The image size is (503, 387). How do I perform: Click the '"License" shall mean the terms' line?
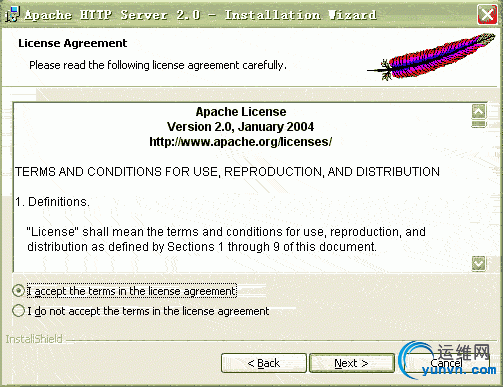tap(226, 232)
